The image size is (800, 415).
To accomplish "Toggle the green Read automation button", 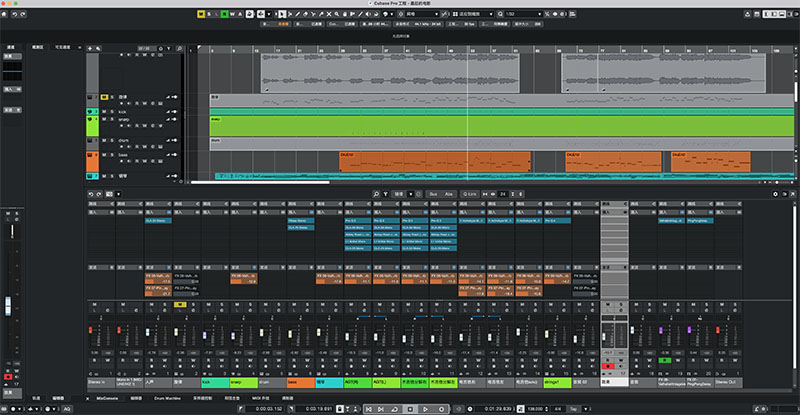I will pyautogui.click(x=224, y=14).
